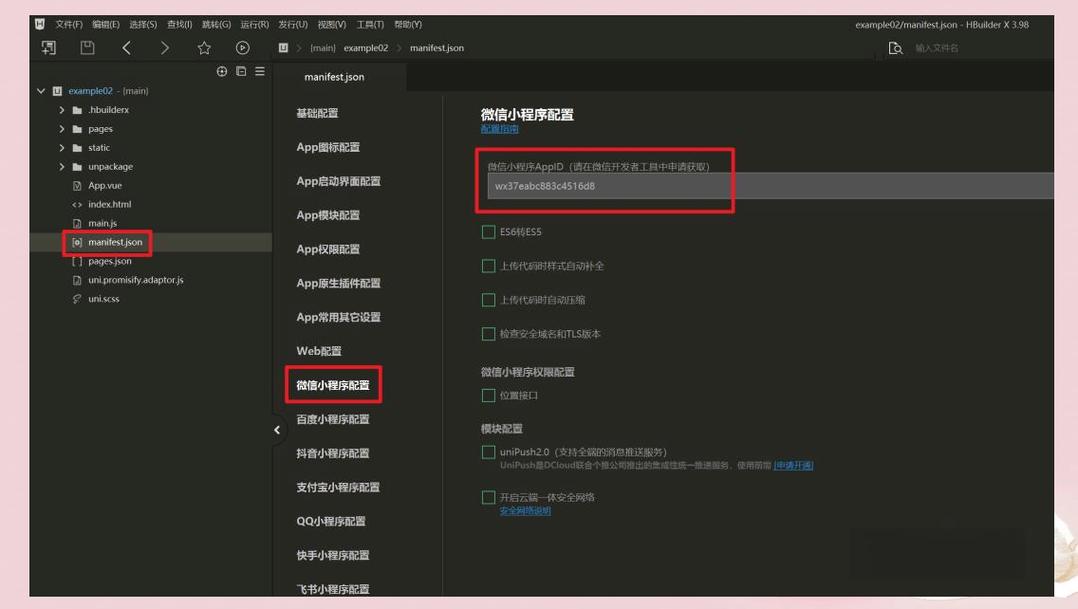
Task: Click manifest.json in the breadcrumb
Action: (437, 48)
